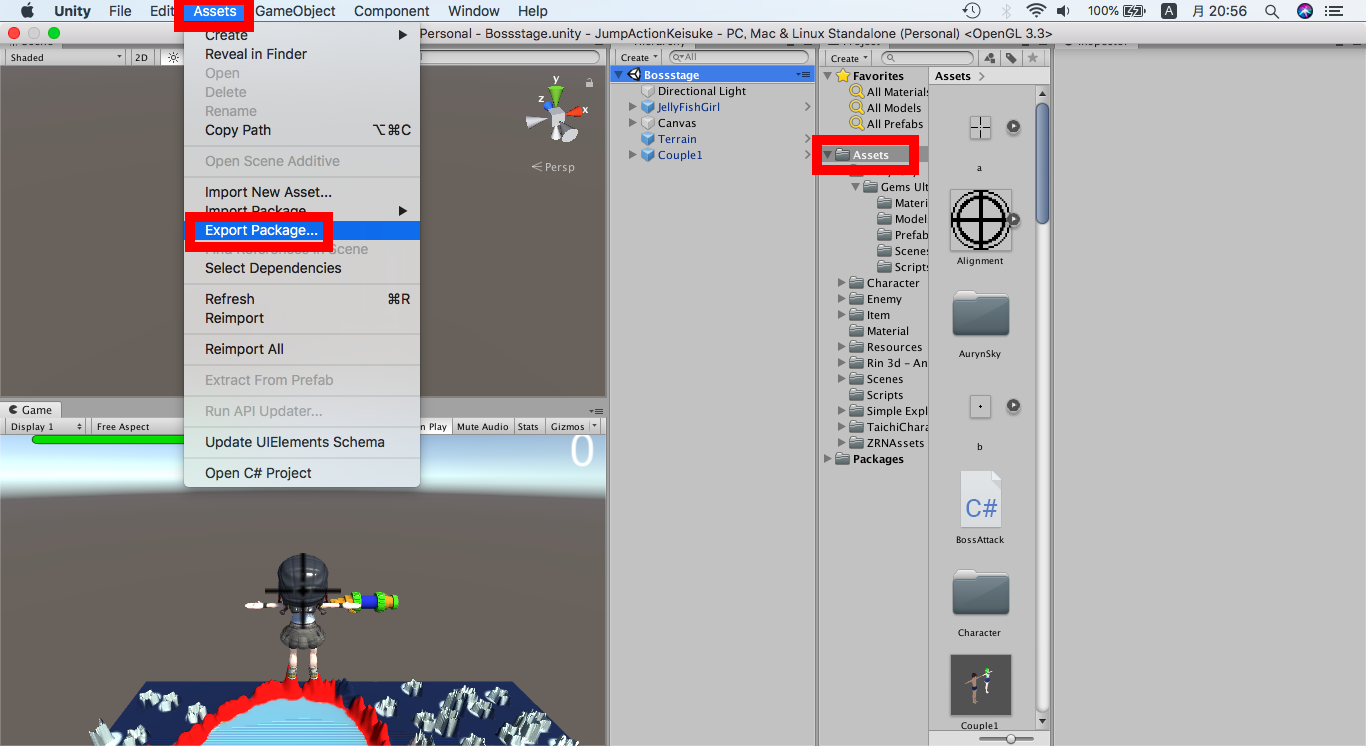
Task: Open the Time Machine status icon
Action: click(971, 11)
